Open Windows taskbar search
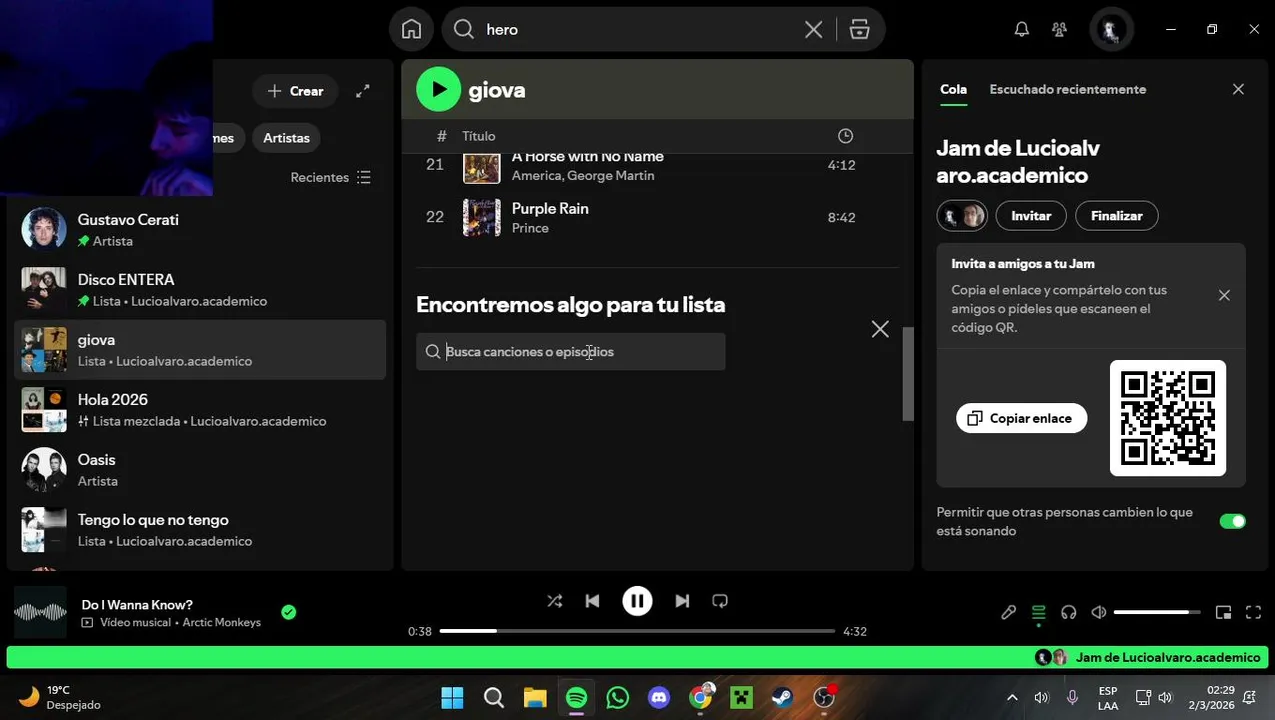 point(493,697)
